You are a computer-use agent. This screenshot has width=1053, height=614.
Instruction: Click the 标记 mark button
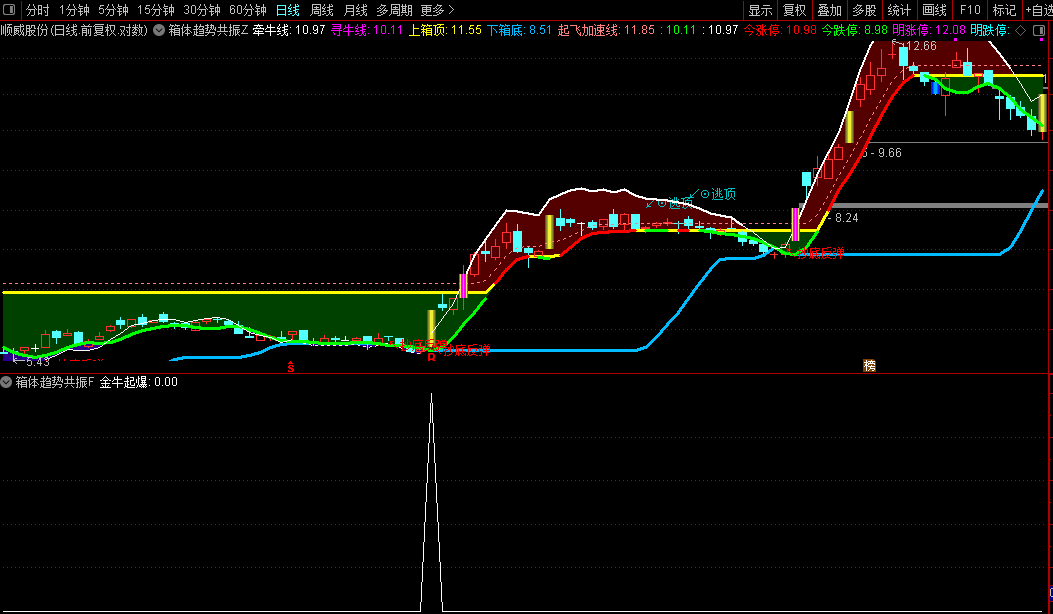[1004, 10]
